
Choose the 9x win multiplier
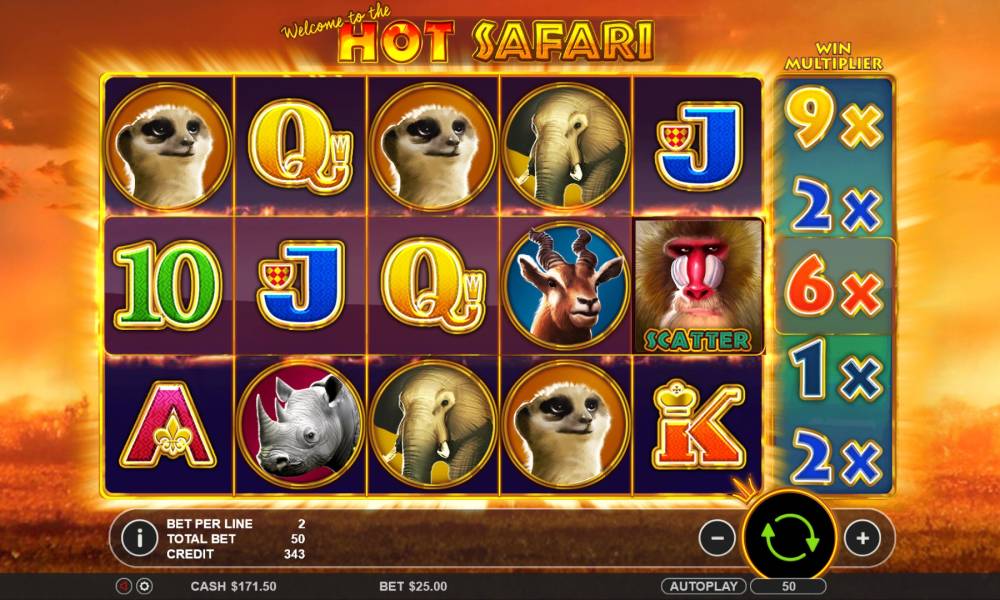click(834, 118)
